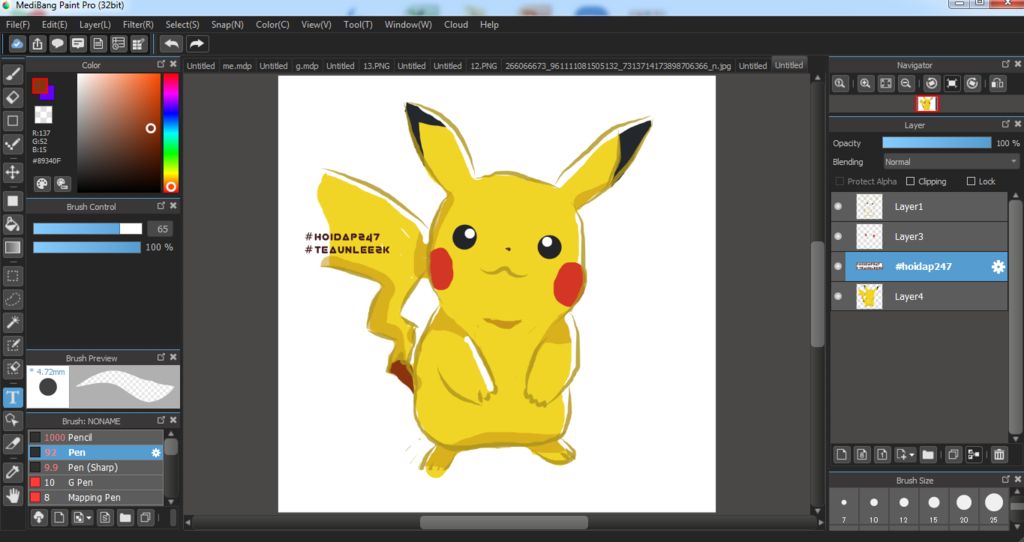Viewport: 1024px width, 542px height.
Task: Zoom in using Navigator plus magnifier
Action: click(865, 84)
